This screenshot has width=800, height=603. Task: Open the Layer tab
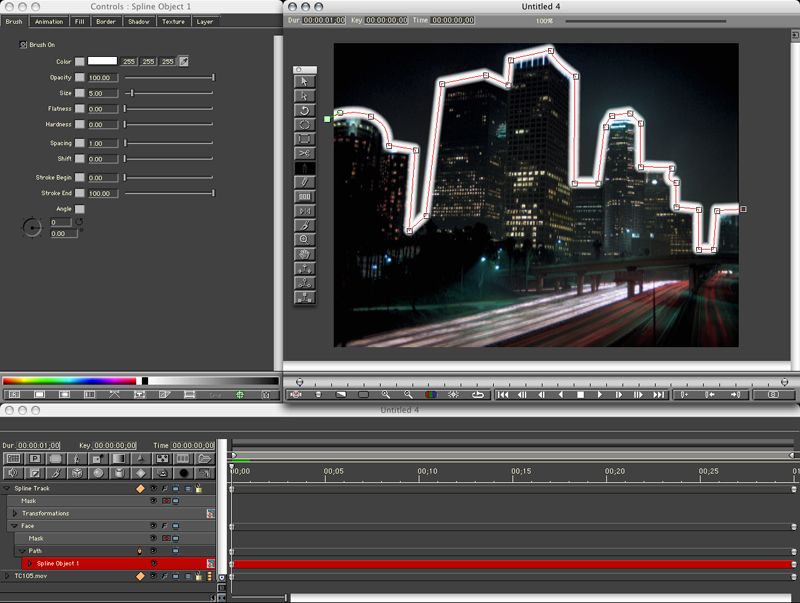205,21
